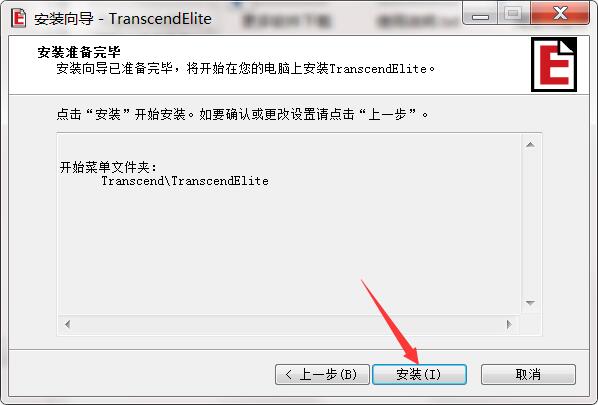598x405 pixels.
Task: Click the vertical scrollbar up arrow
Action: point(530,145)
